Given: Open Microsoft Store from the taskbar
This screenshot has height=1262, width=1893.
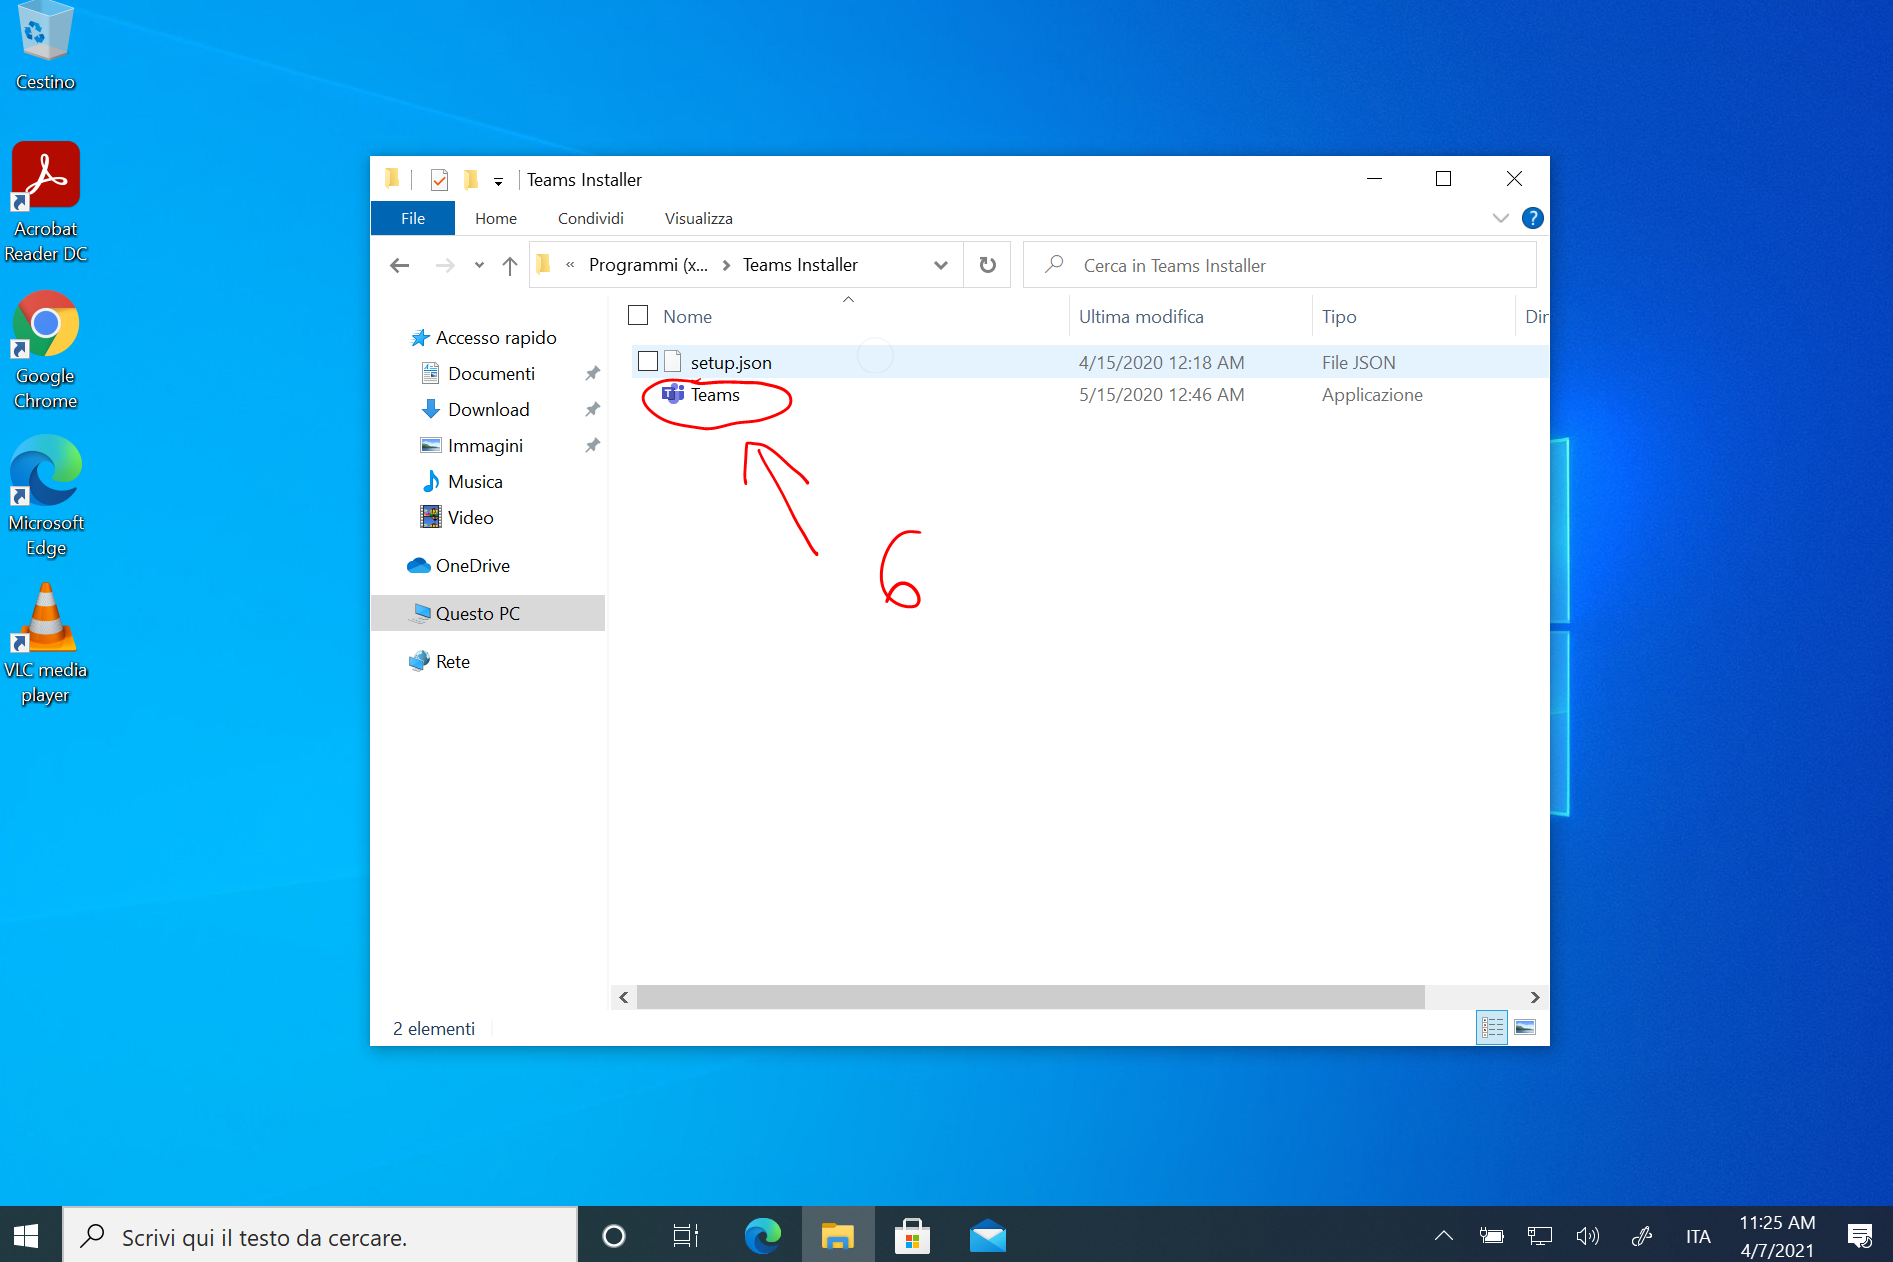Looking at the screenshot, I should [x=912, y=1237].
